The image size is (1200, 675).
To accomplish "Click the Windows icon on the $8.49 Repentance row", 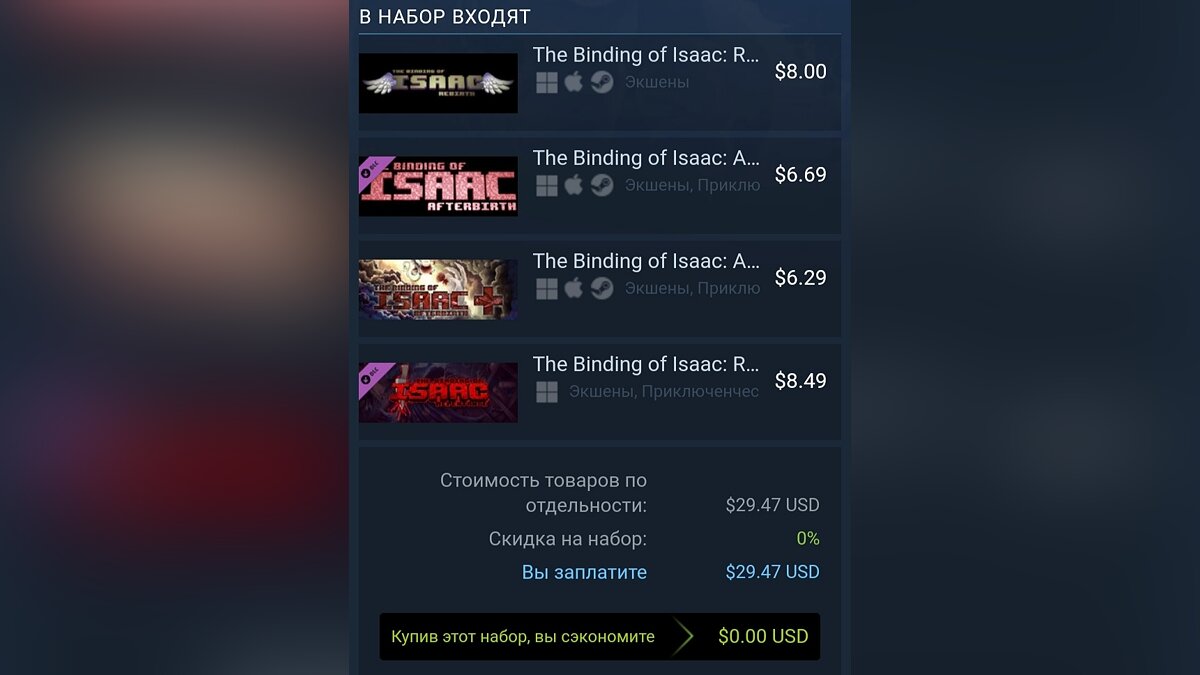I will 547,391.
